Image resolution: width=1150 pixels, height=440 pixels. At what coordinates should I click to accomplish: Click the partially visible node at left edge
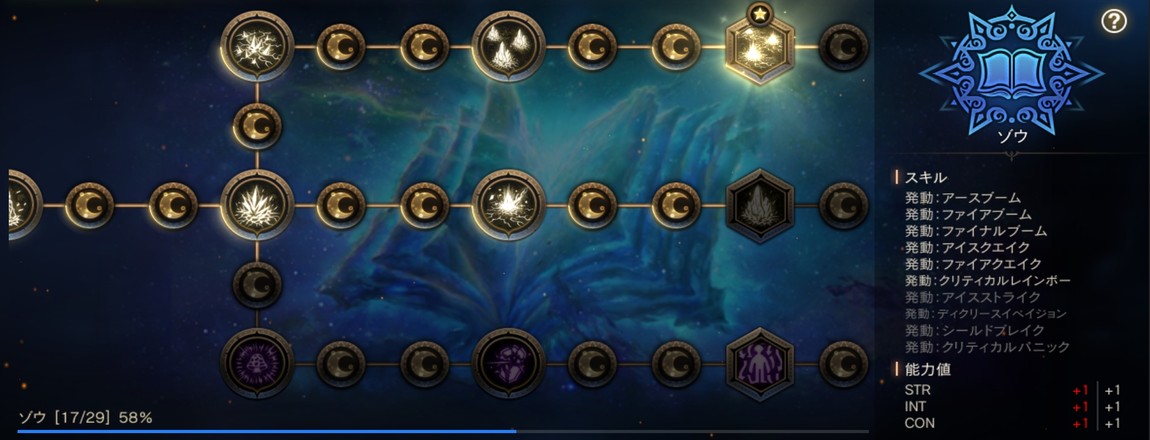click(x=23, y=205)
